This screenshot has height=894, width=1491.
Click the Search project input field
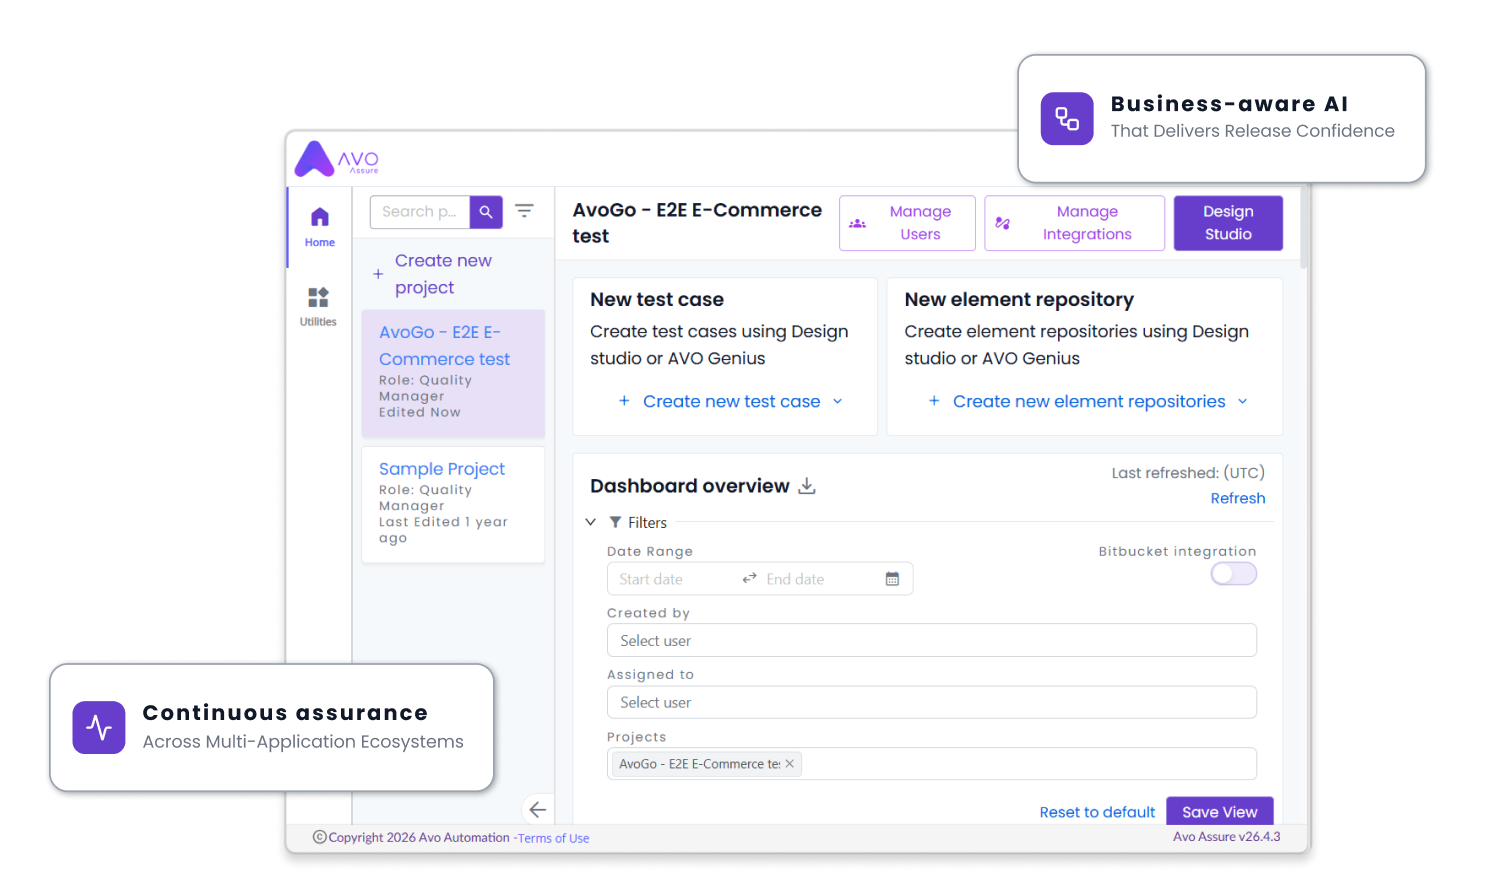pyautogui.click(x=420, y=212)
